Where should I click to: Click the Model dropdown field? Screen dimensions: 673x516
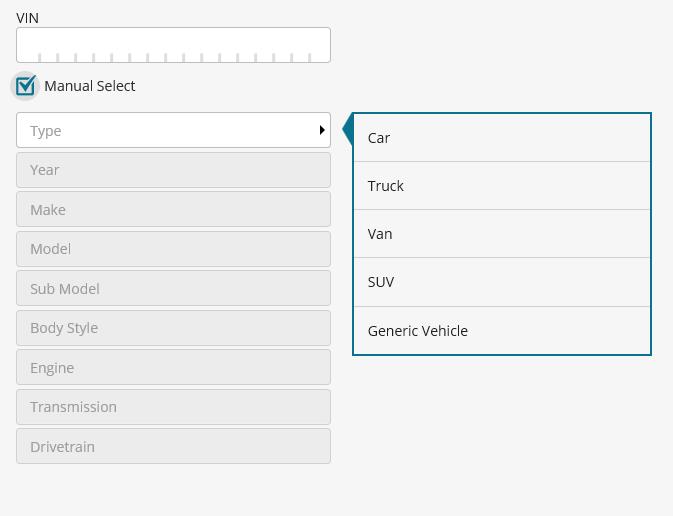pyautogui.click(x=173, y=249)
